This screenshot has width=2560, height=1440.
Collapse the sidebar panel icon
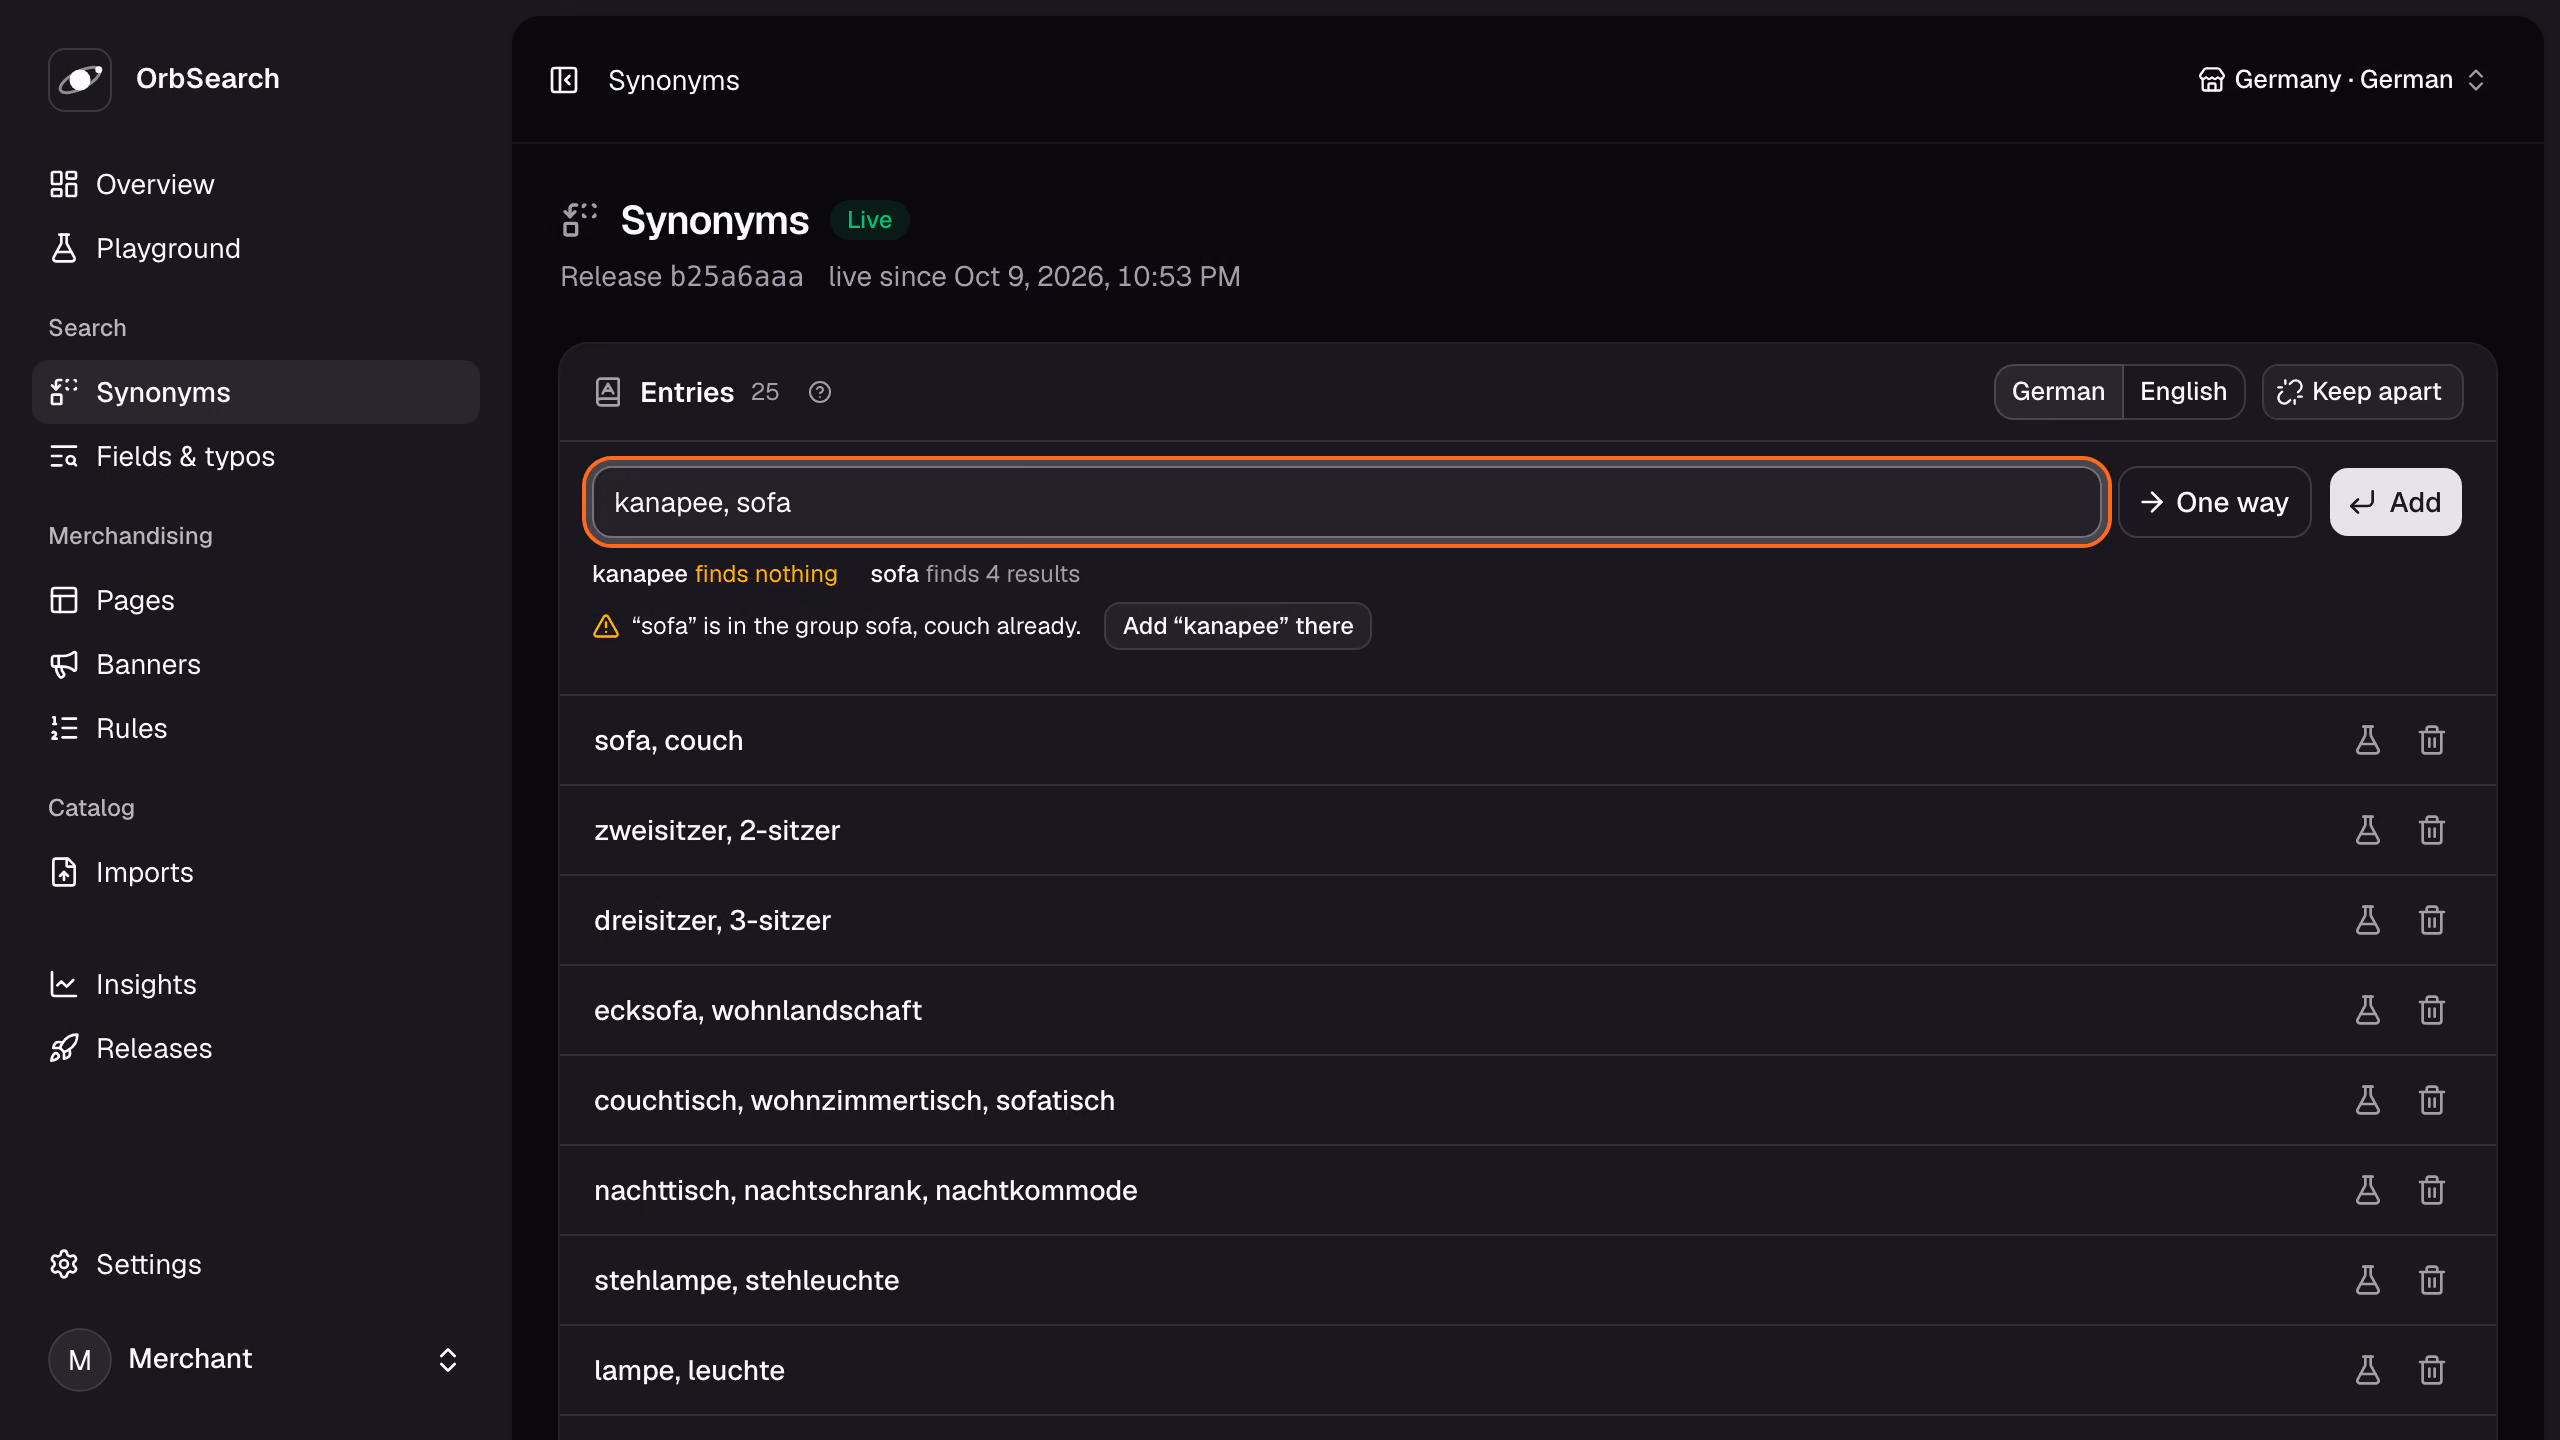point(564,80)
